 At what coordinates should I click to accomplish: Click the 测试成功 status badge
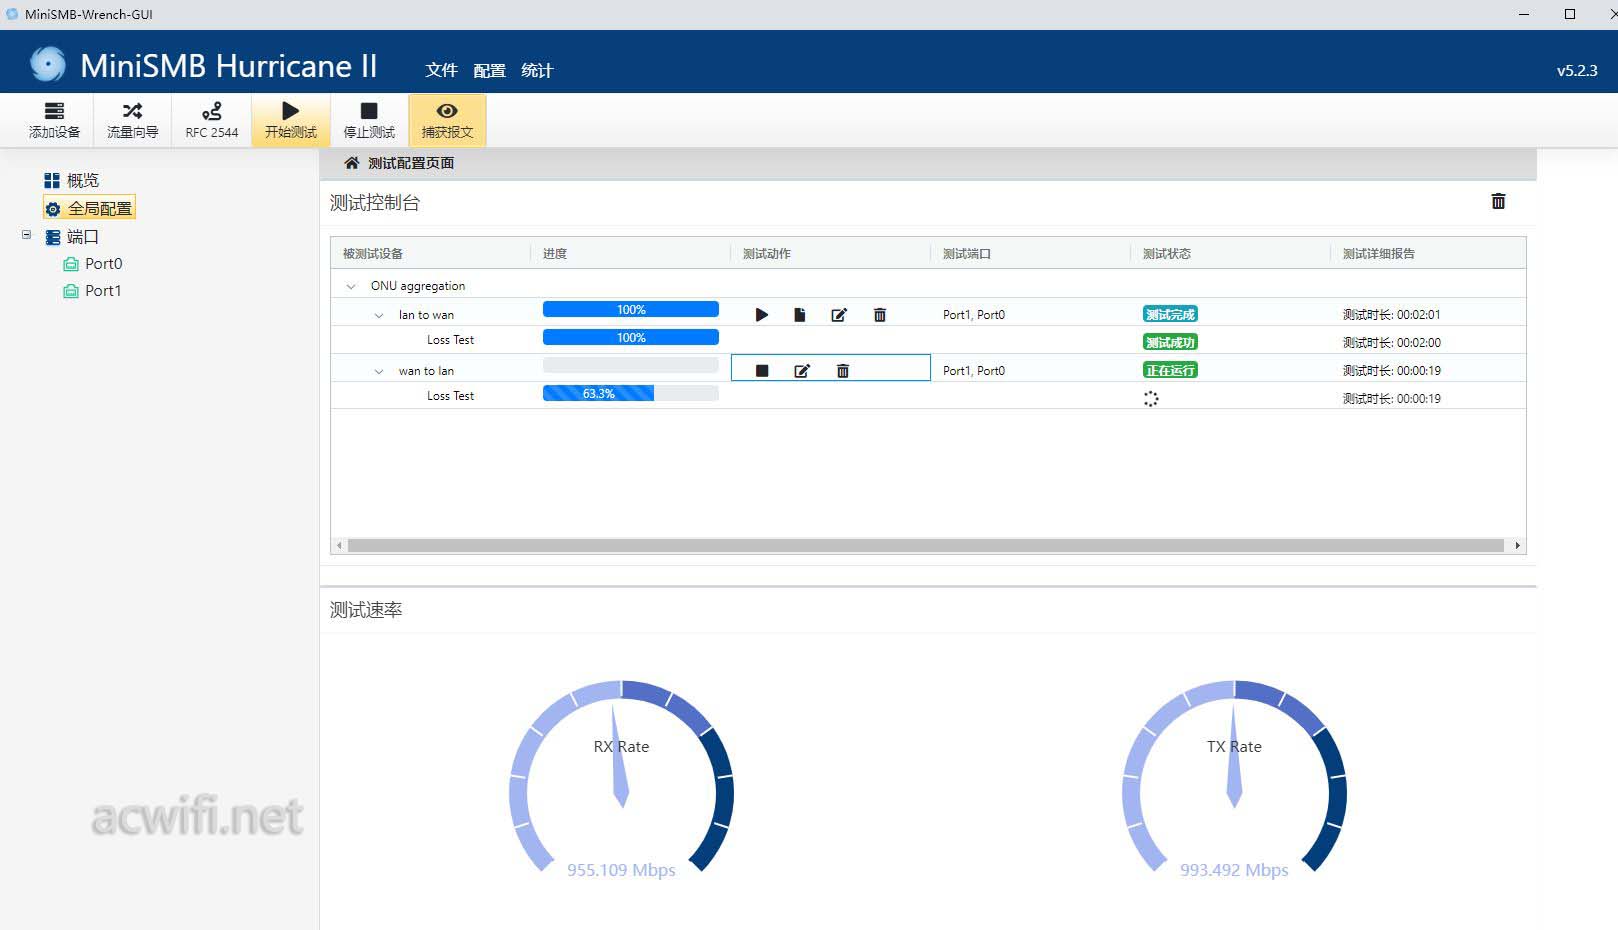click(1170, 342)
